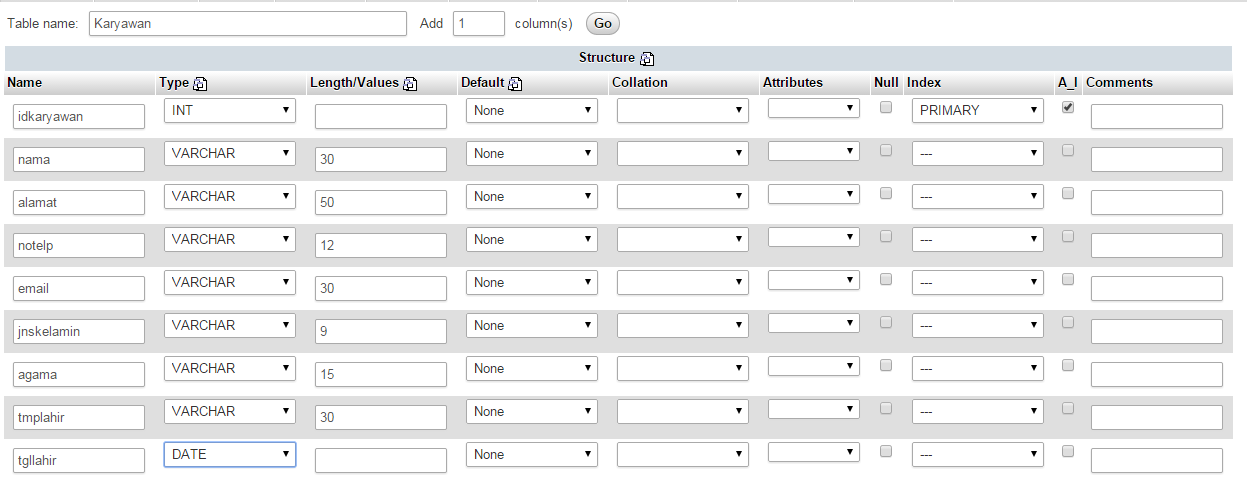Open the Collation dropdown for notelp
The width and height of the screenshot is (1247, 490).
tap(683, 239)
